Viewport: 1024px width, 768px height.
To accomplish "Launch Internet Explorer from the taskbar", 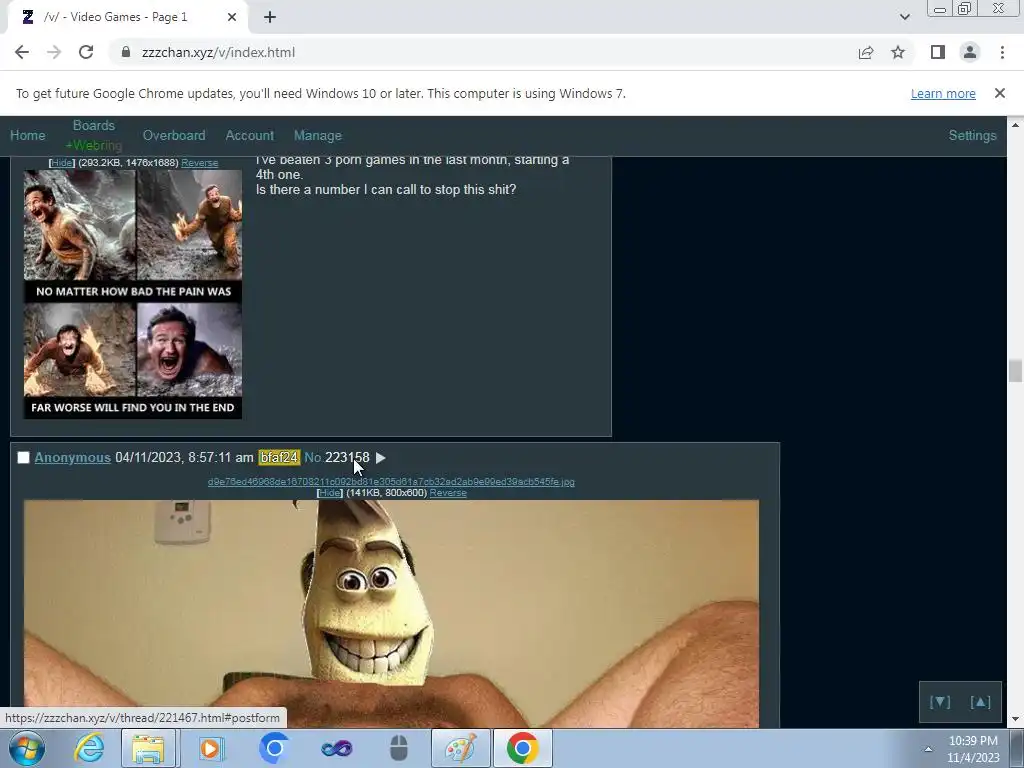I will [89, 748].
